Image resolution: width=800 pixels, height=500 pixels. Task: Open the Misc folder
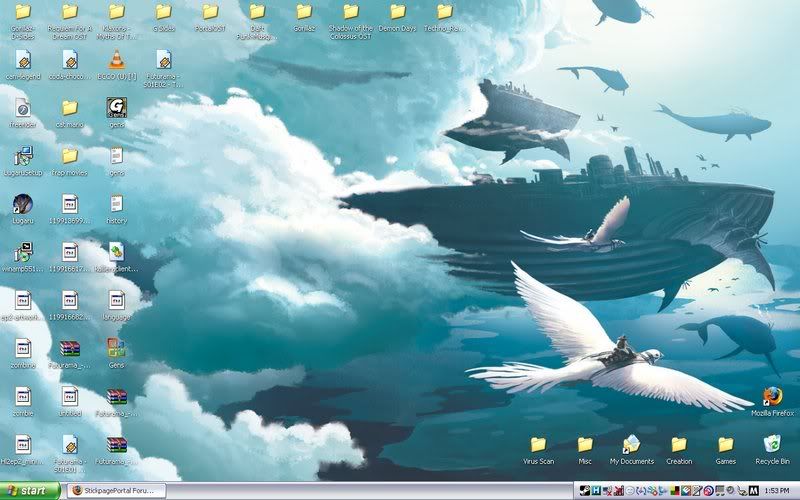[585, 444]
